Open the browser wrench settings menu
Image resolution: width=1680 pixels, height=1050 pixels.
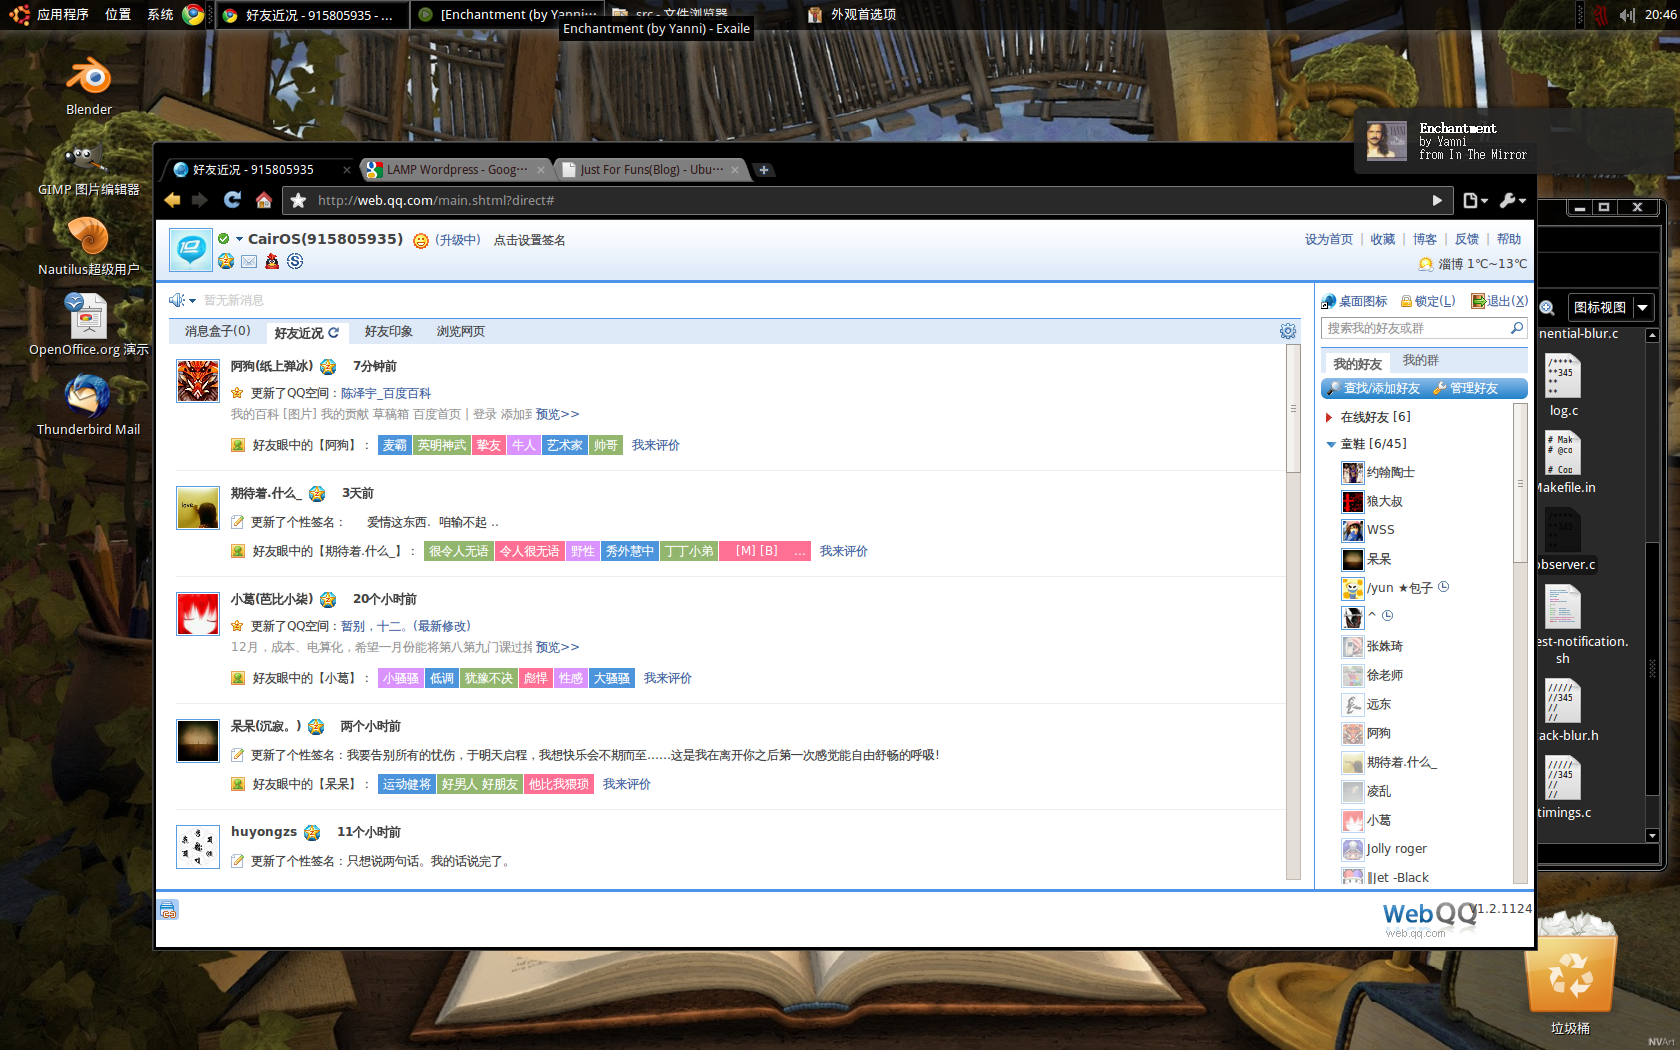(1512, 200)
